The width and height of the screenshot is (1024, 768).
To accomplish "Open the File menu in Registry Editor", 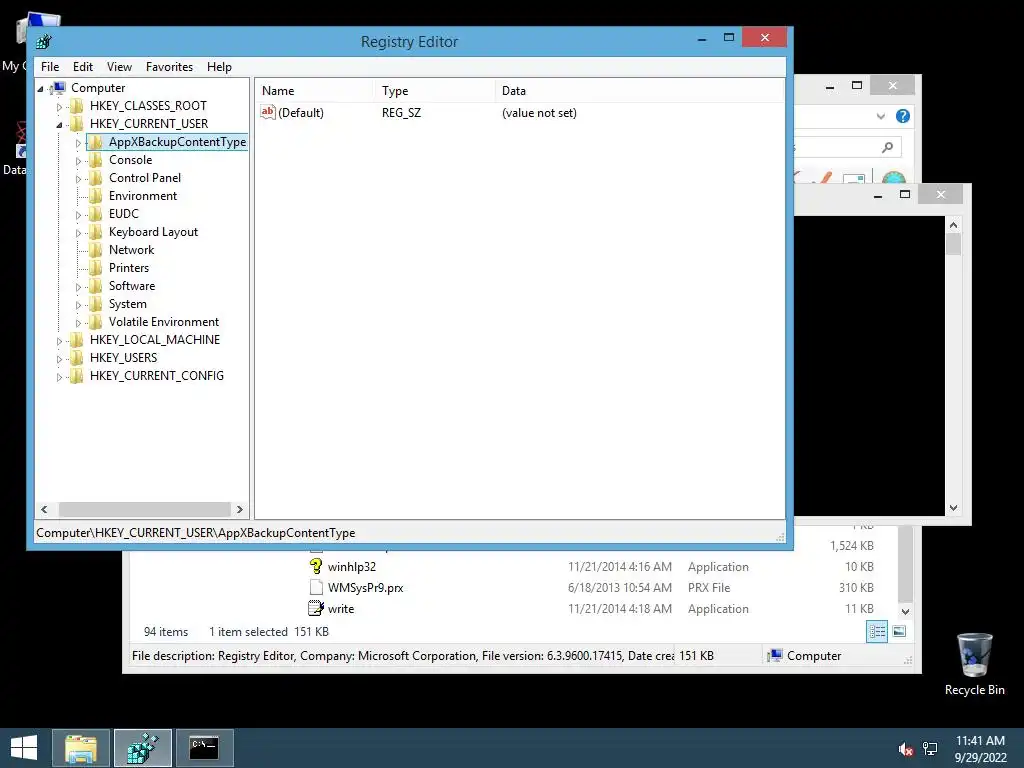I will point(50,67).
